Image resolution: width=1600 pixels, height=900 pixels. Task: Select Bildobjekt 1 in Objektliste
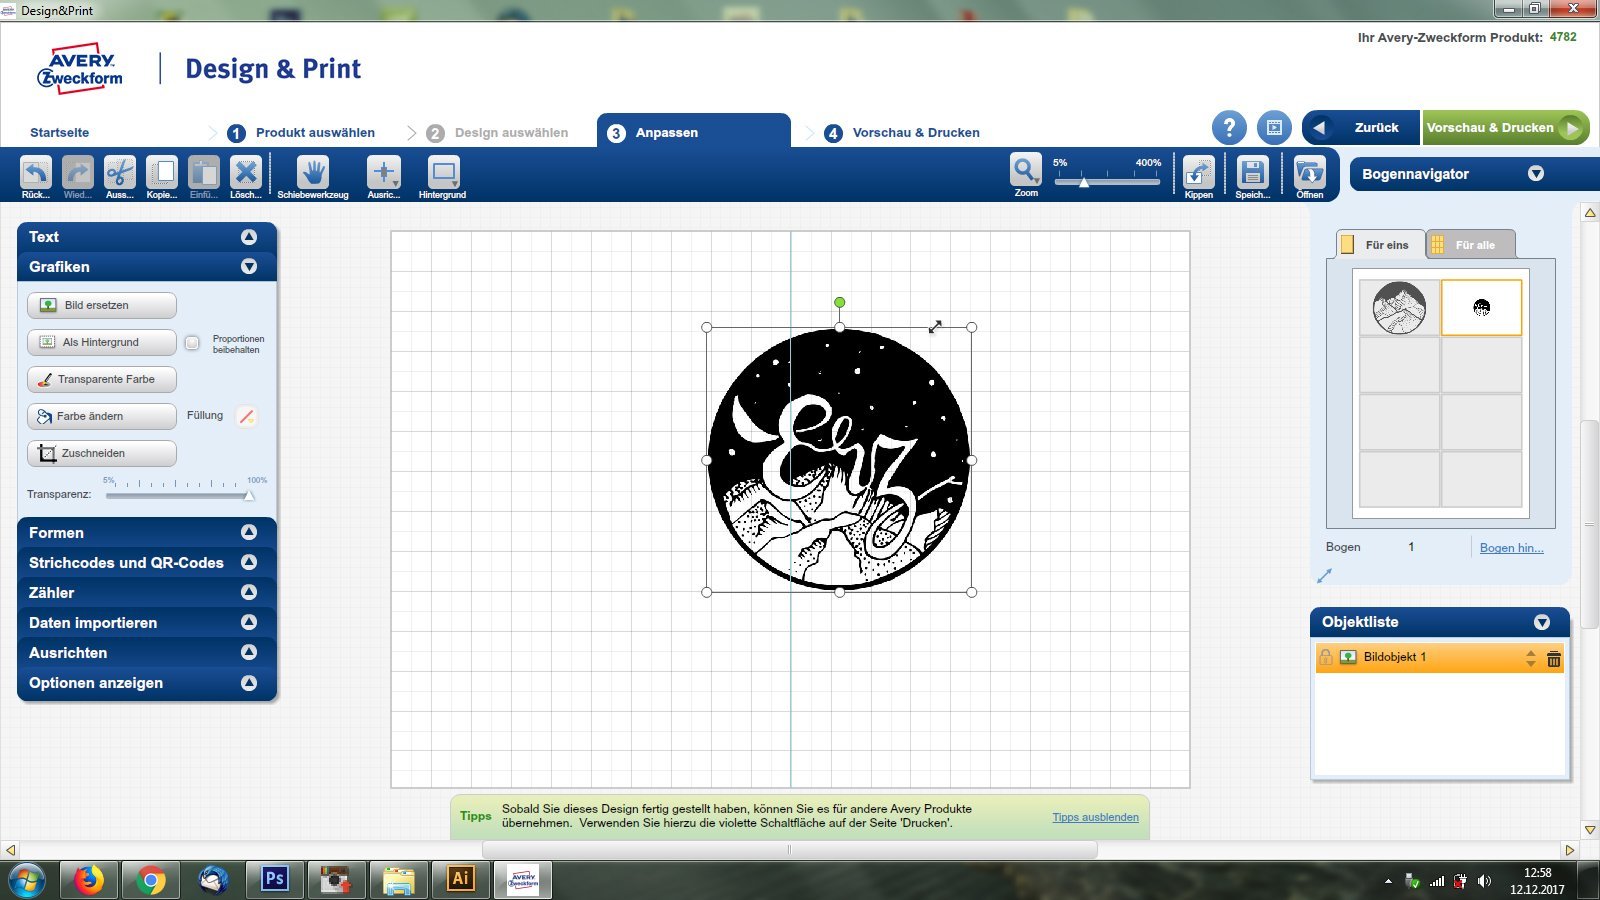point(1440,657)
